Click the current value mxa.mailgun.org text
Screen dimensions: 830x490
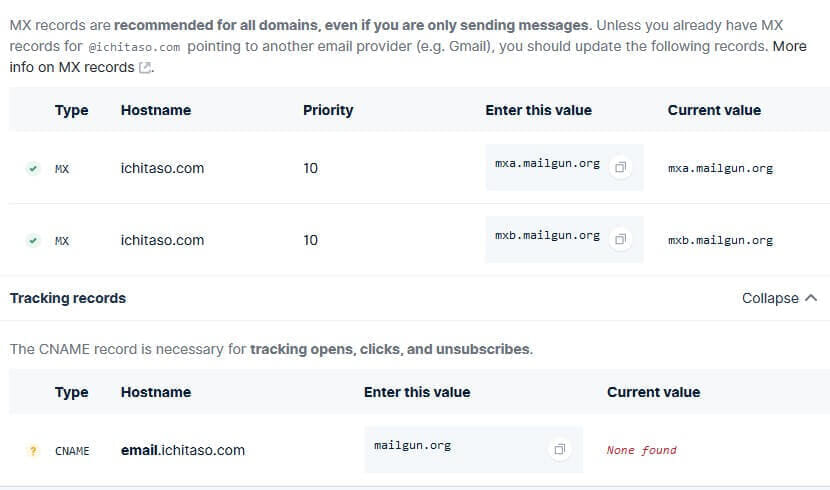click(720, 168)
